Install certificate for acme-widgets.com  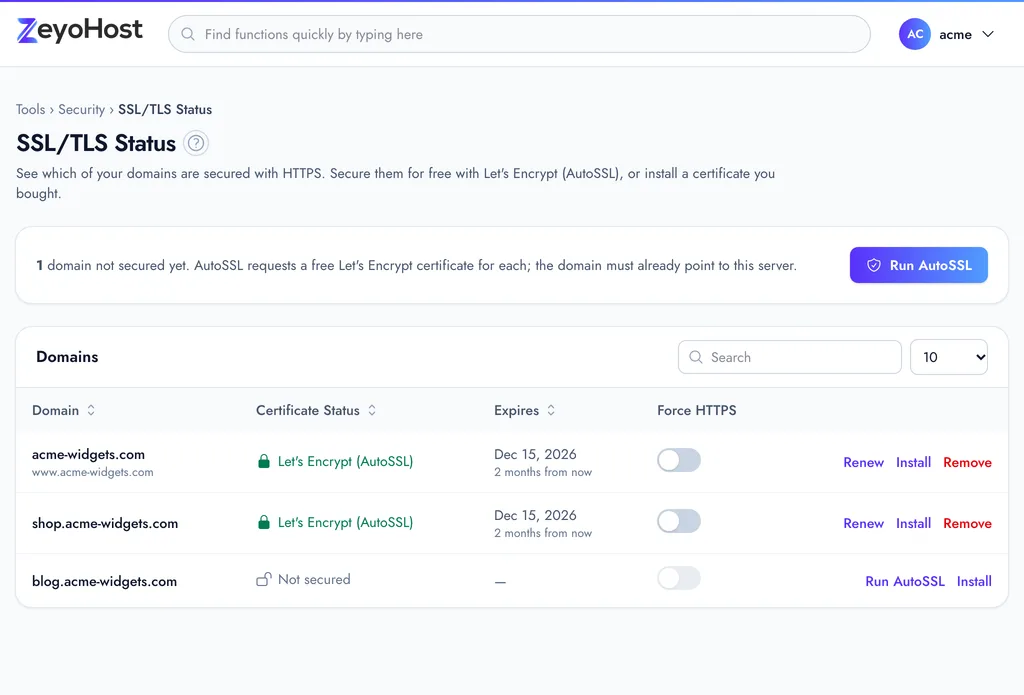click(913, 462)
